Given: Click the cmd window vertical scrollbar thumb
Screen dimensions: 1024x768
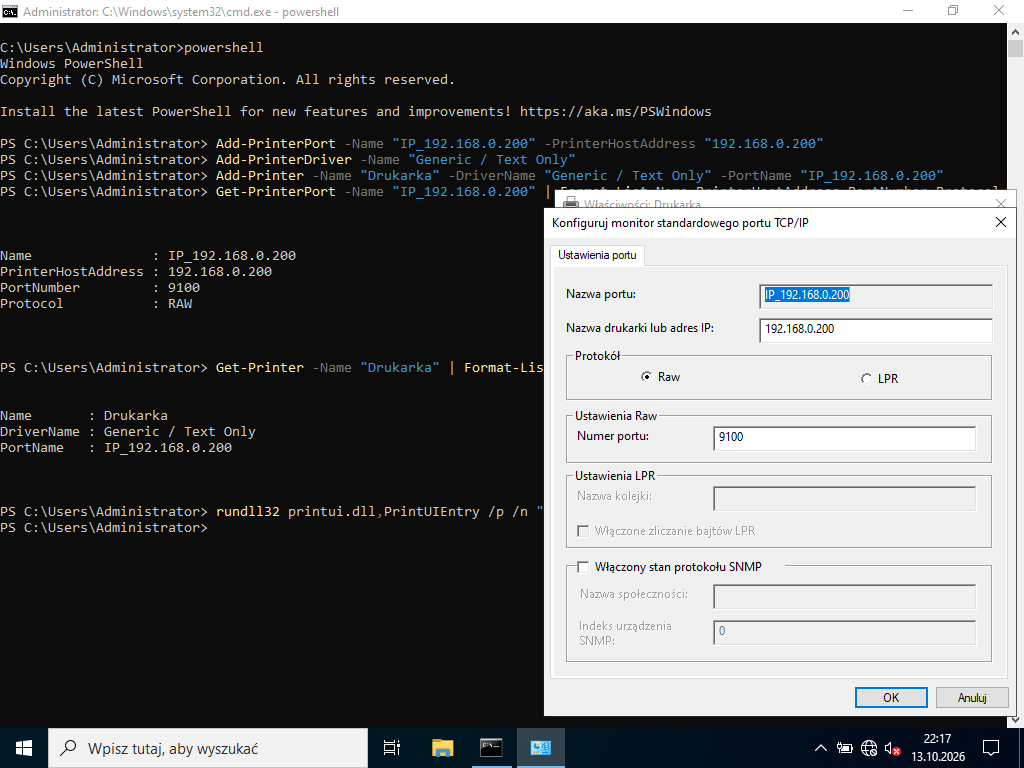Looking at the screenshot, I should click(x=1015, y=48).
